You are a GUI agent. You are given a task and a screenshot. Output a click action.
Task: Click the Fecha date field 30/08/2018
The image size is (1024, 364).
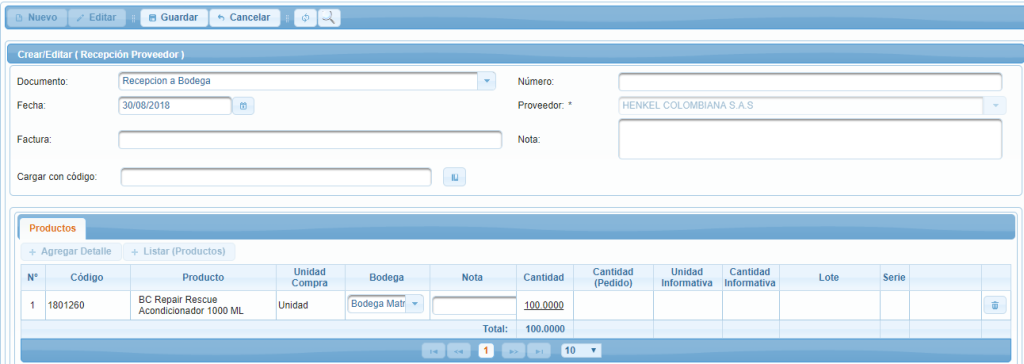175,105
